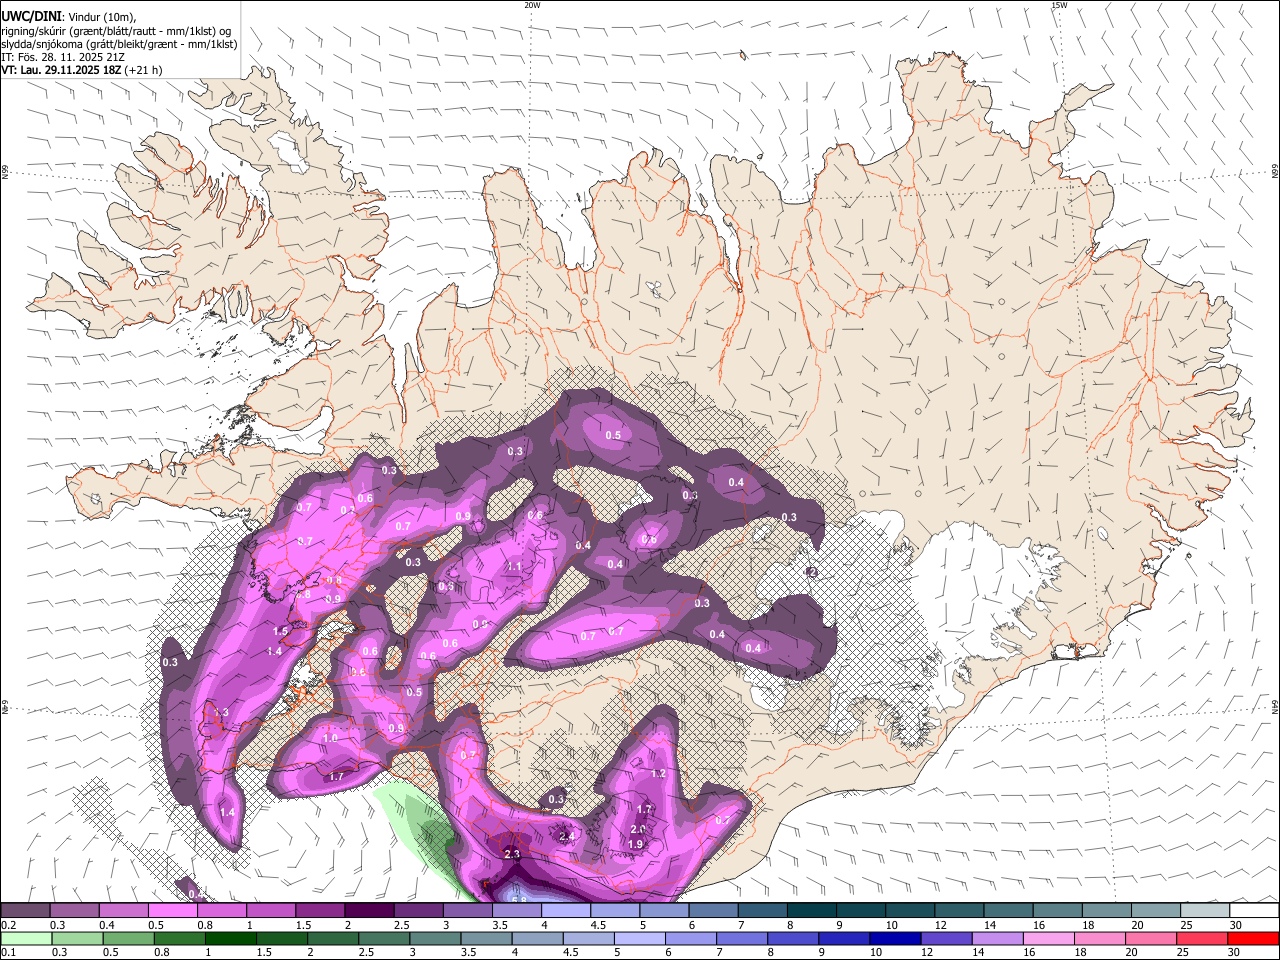Viewport: 1280px width, 960px height.
Task: Click the 2.4 precipitation value on map
Action: pos(567,836)
